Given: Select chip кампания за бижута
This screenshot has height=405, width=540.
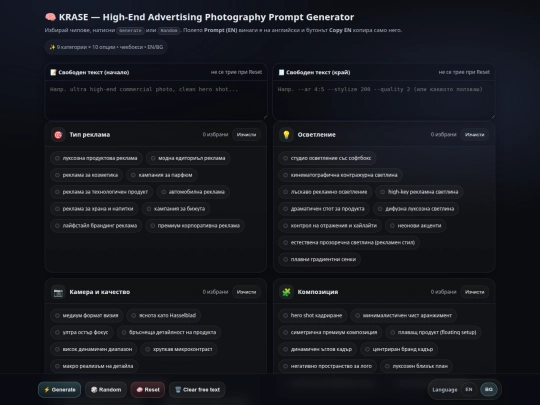Looking at the screenshot, I should [176, 209].
